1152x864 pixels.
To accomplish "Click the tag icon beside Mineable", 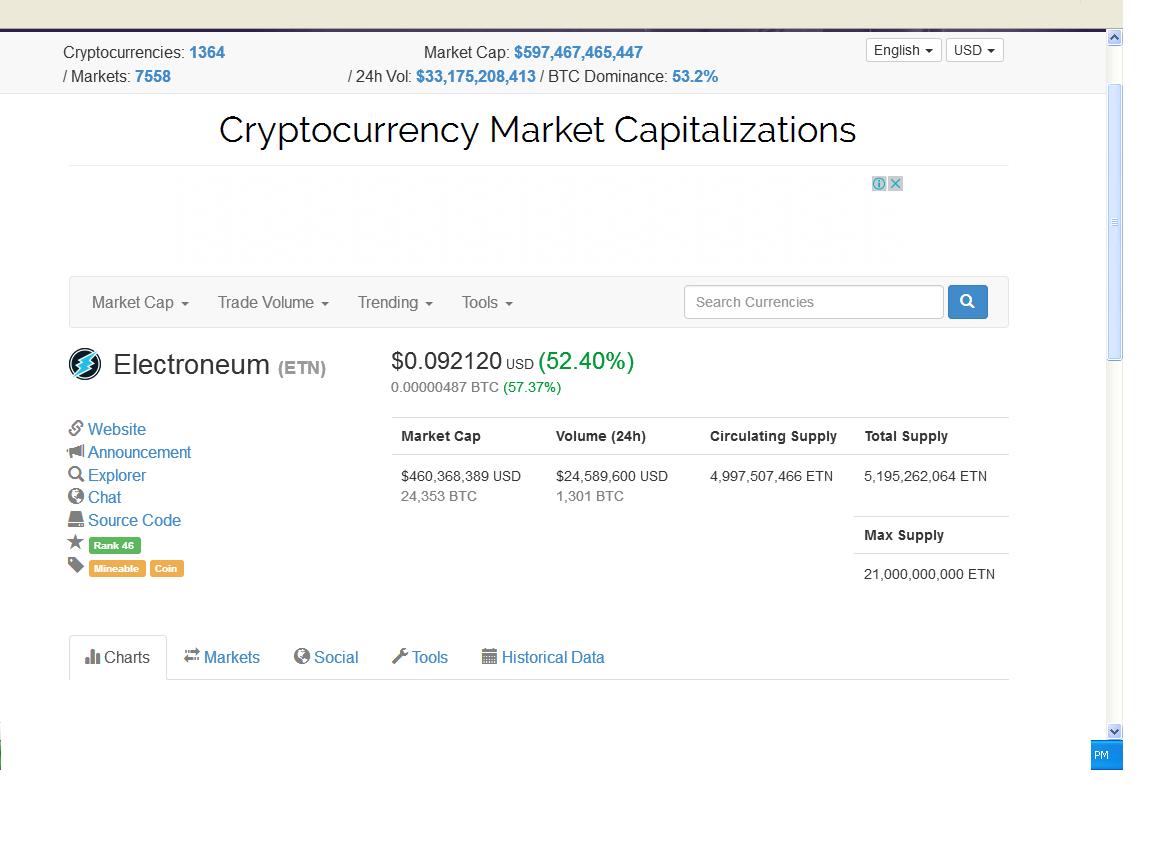I will 76,565.
